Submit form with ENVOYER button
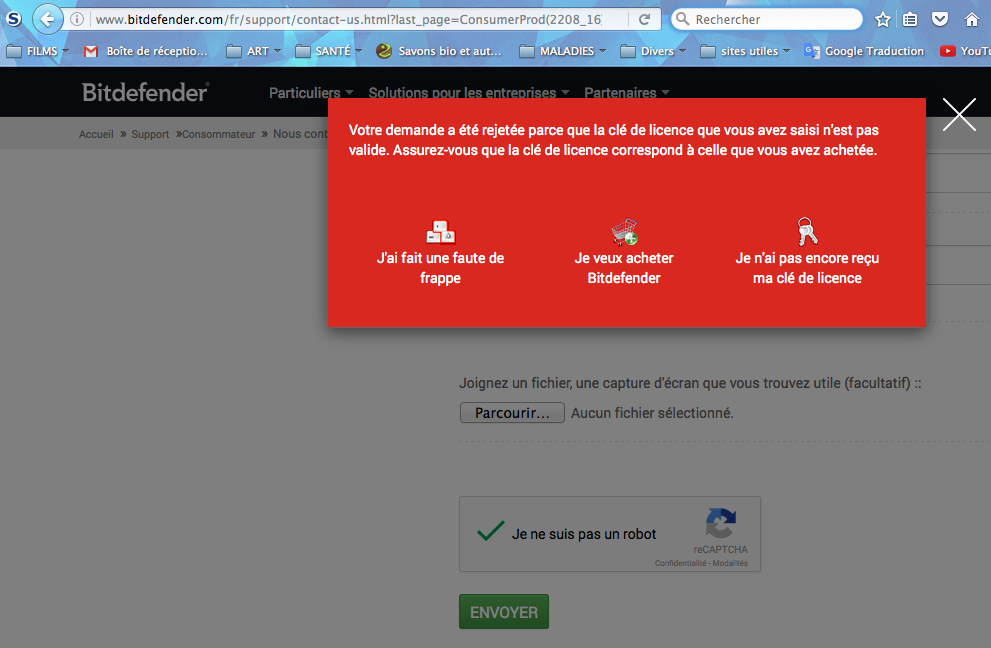Image resolution: width=991 pixels, height=648 pixels. [x=504, y=611]
